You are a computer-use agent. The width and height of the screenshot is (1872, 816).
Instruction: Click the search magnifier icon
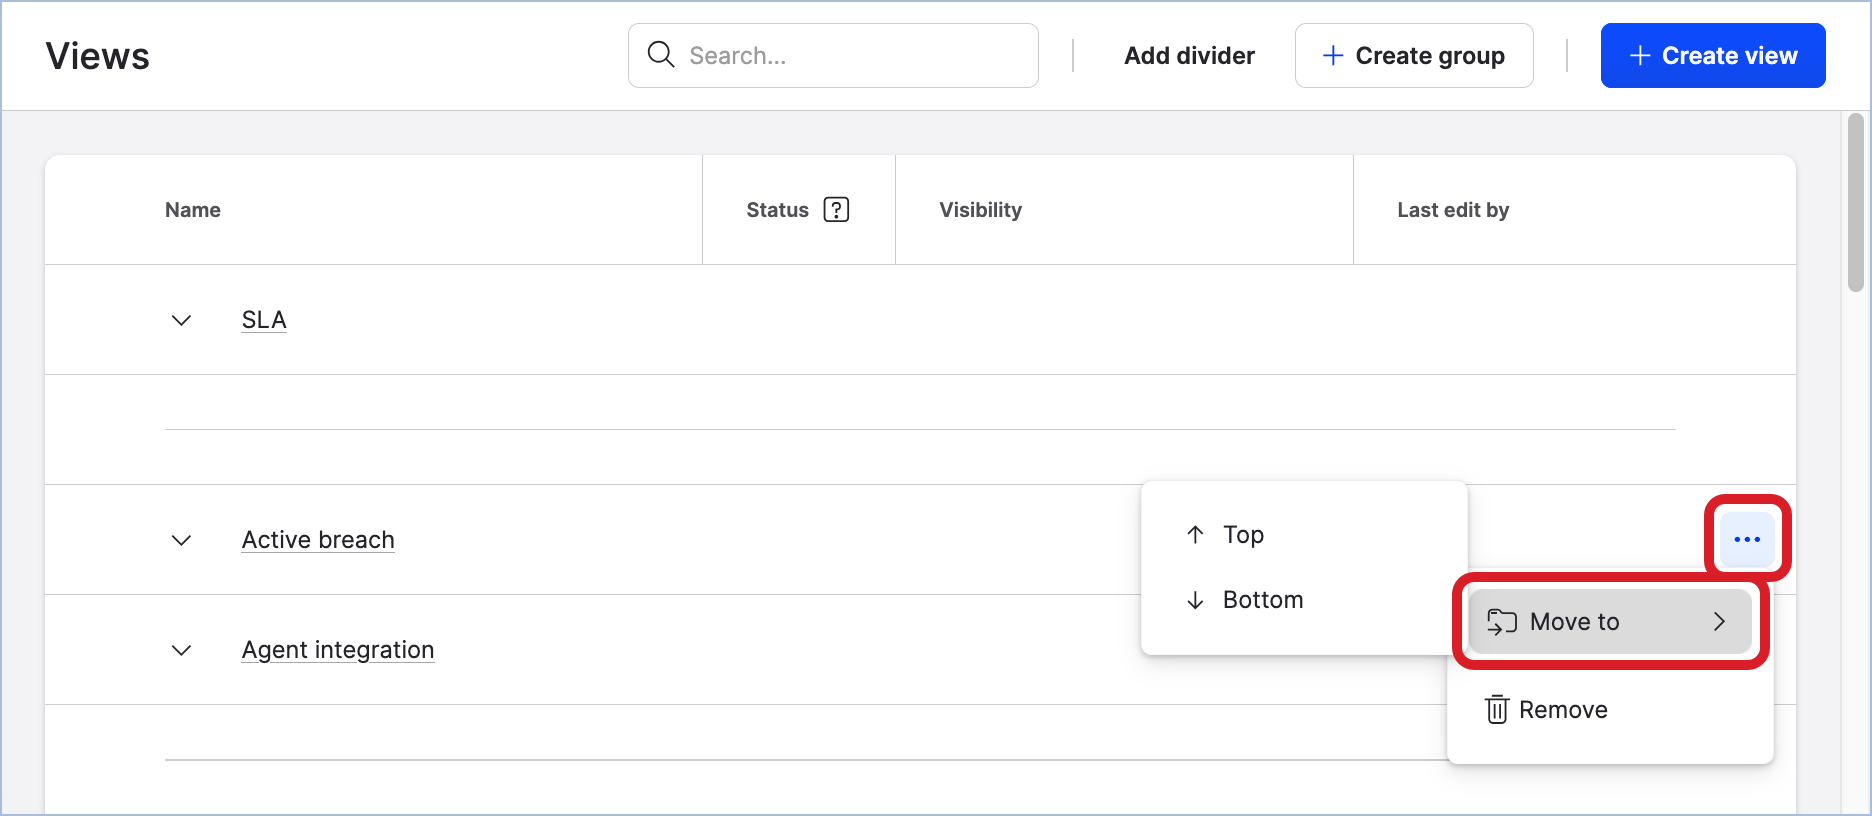pos(661,54)
